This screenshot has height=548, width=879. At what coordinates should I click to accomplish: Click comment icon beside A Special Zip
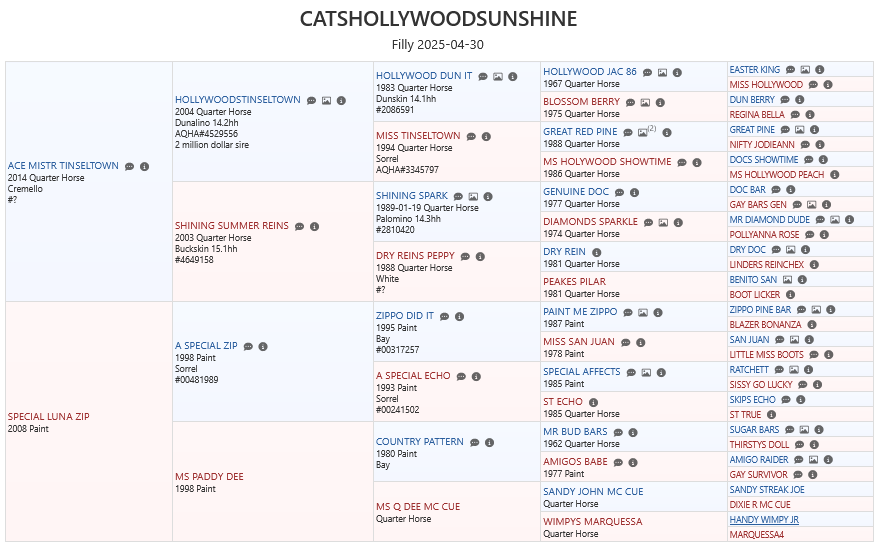(x=248, y=347)
